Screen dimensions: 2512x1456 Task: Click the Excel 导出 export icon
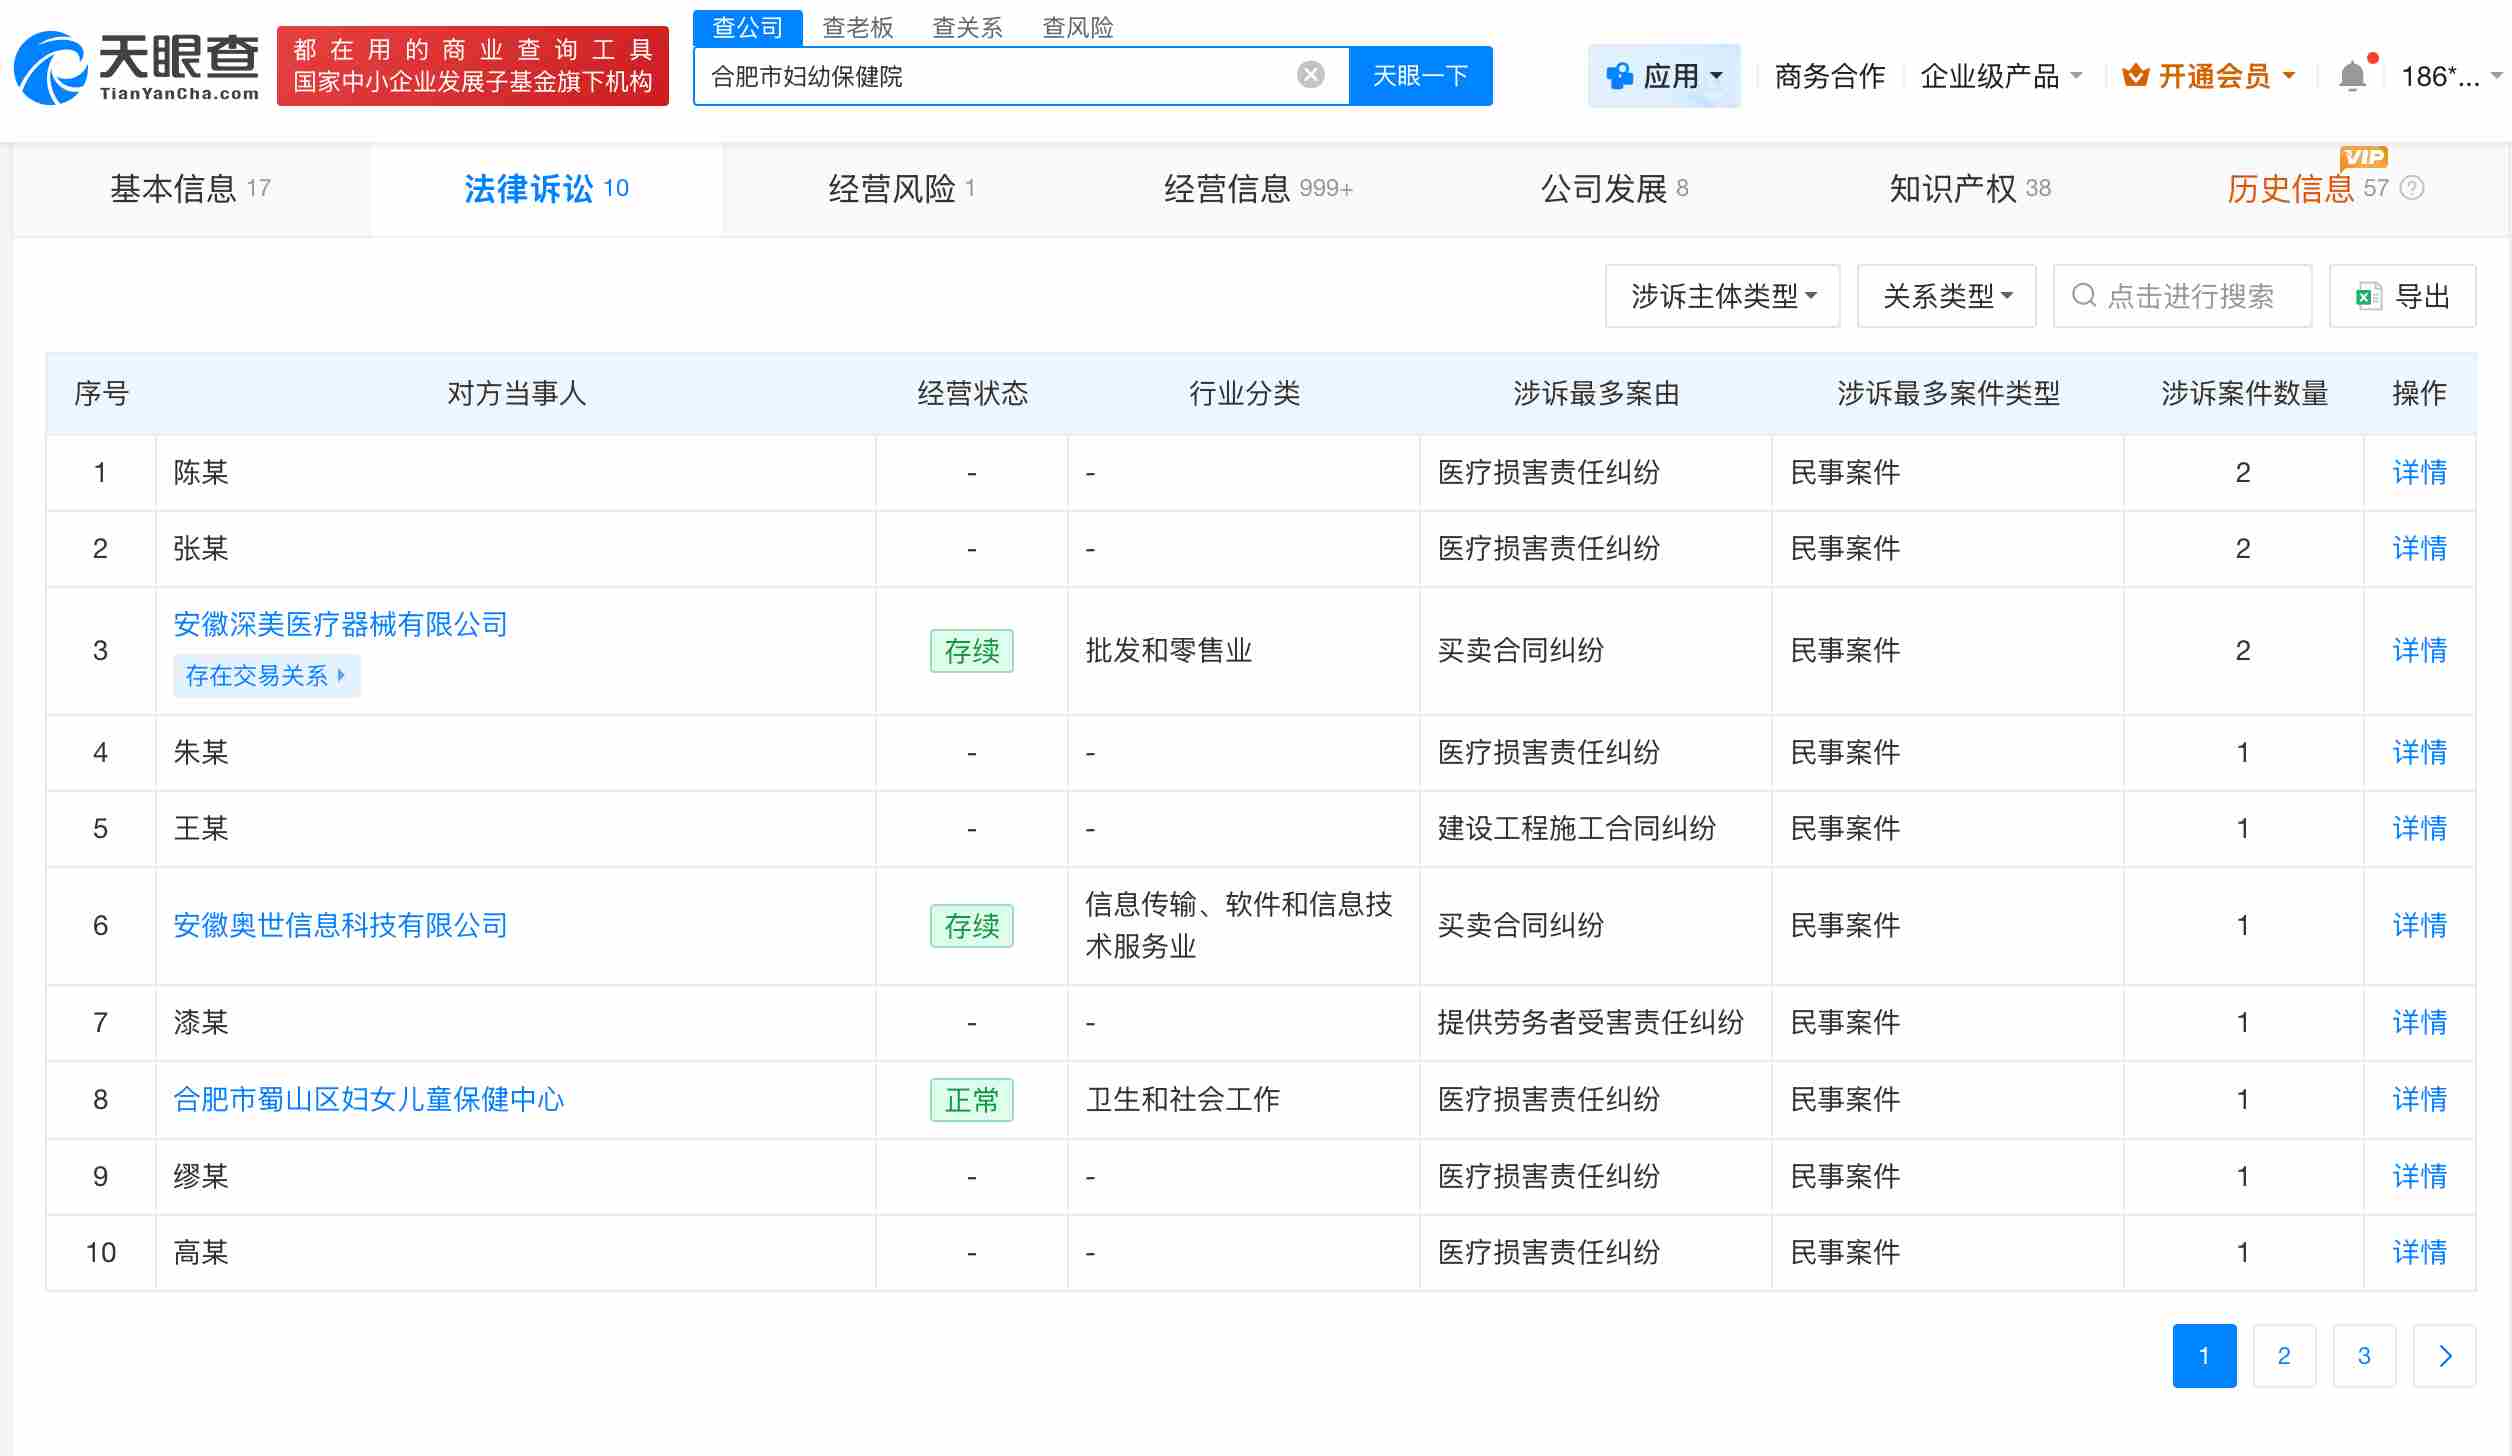2366,295
